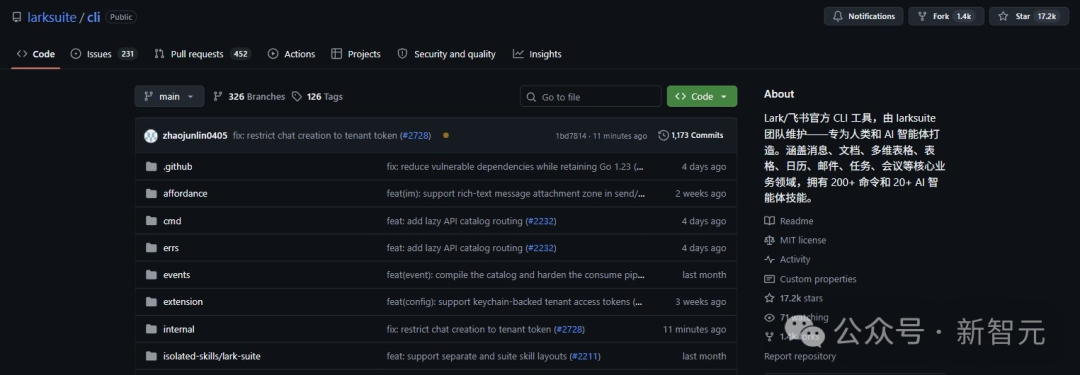1080x375 pixels.
Task: Click the zhaojunlin0405 avatar image
Action: 151,136
